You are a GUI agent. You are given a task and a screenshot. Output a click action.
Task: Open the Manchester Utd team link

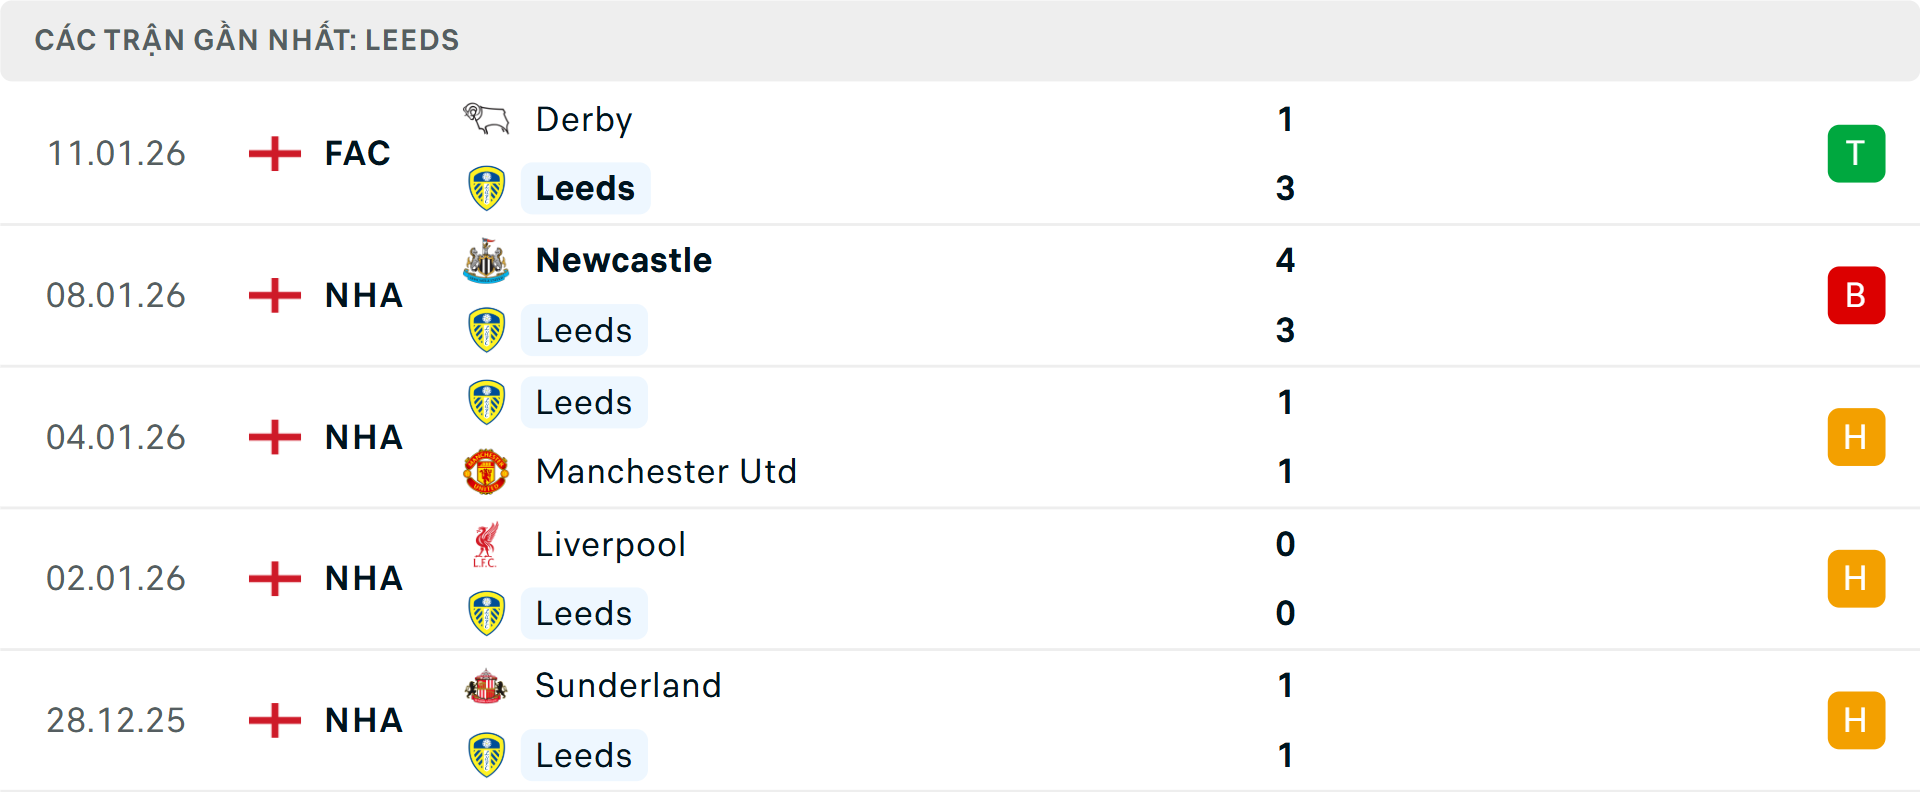pyautogui.click(x=666, y=471)
